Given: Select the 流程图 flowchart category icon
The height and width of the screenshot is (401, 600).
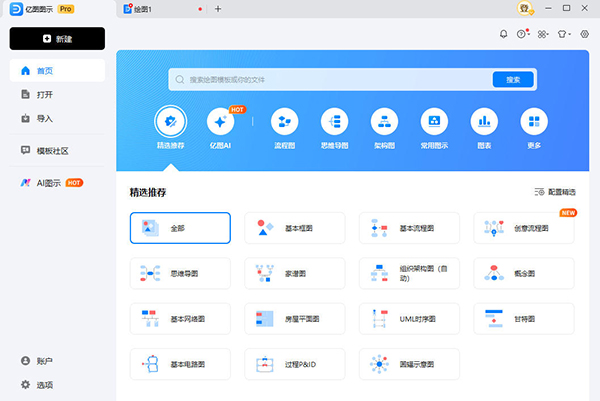Looking at the screenshot, I should [284, 122].
